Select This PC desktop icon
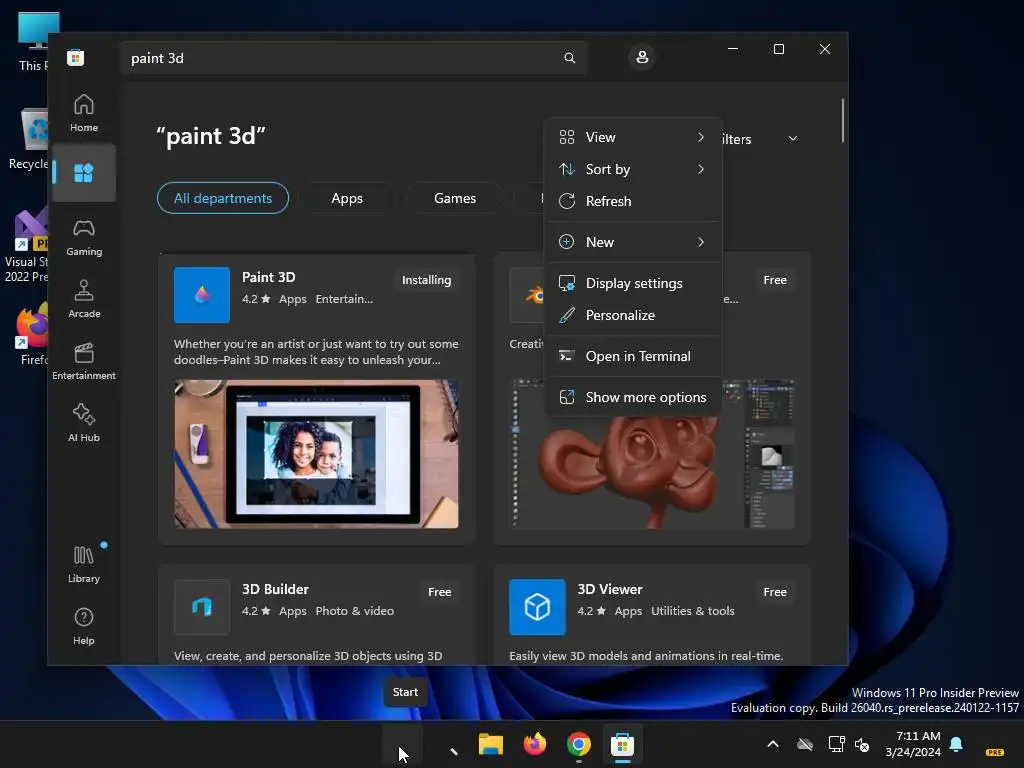The height and width of the screenshot is (768, 1024). tap(33, 41)
